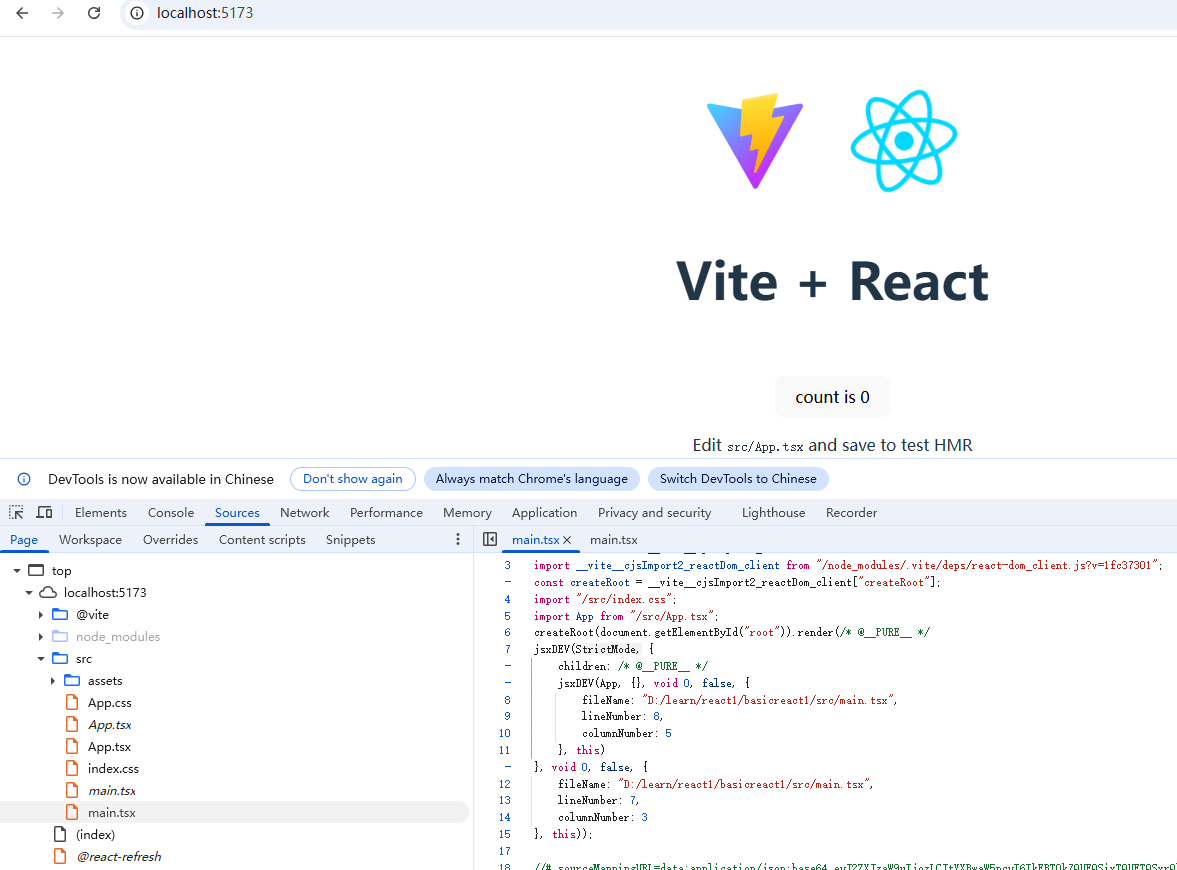
Task: Open the Workspace subtab
Action: (90, 540)
